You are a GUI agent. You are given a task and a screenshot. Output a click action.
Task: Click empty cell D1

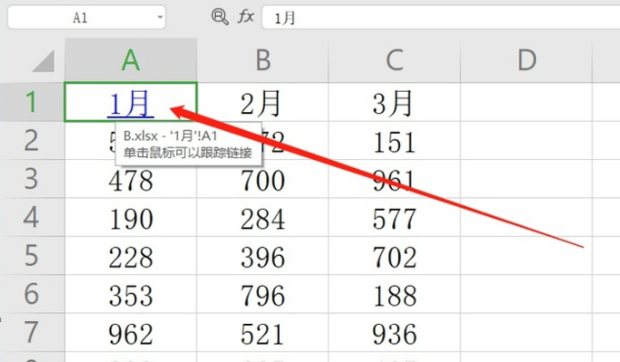[526, 102]
